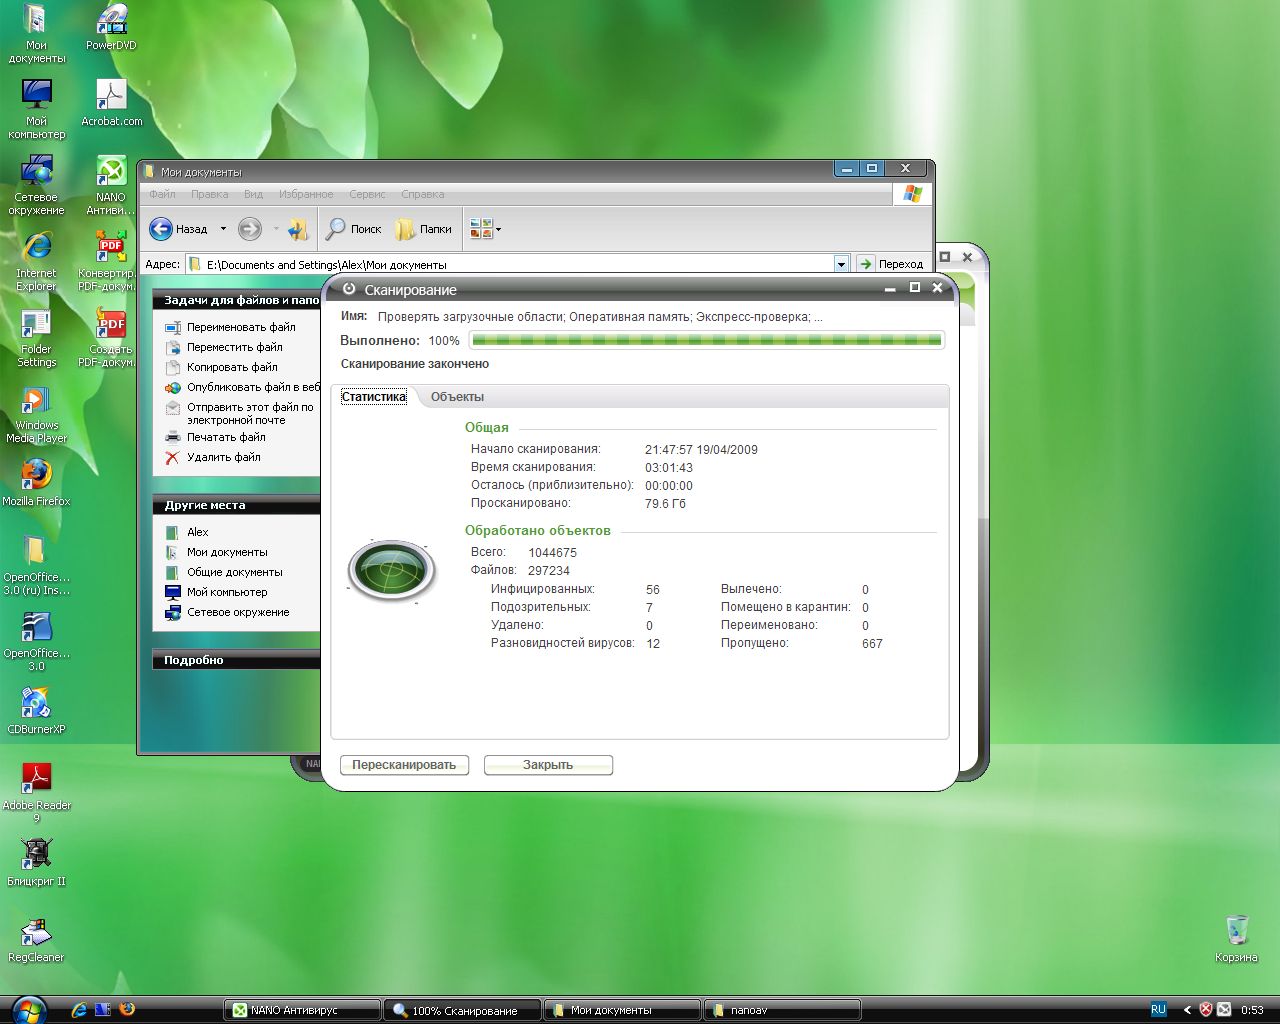This screenshot has width=1280, height=1024.
Task: Select the Создать PDF-документ desktop icon
Action: click(108, 338)
